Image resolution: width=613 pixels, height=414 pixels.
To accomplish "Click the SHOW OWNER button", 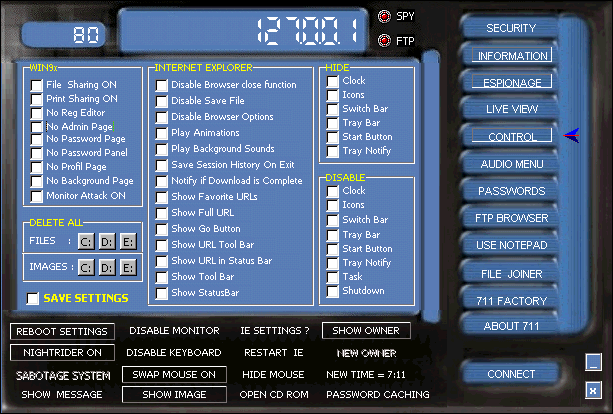I will coord(366,330).
